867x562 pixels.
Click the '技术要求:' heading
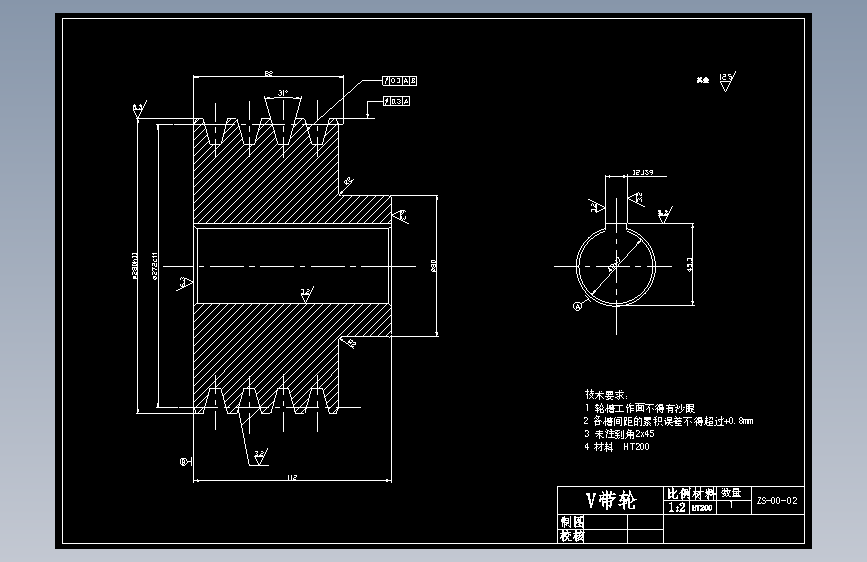point(606,394)
